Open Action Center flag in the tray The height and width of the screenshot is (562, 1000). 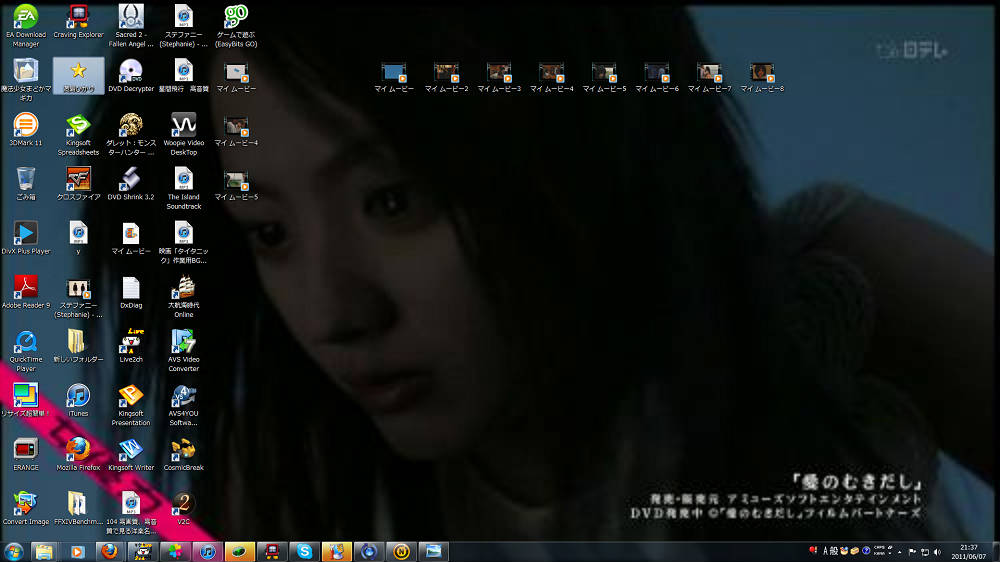(x=912, y=552)
